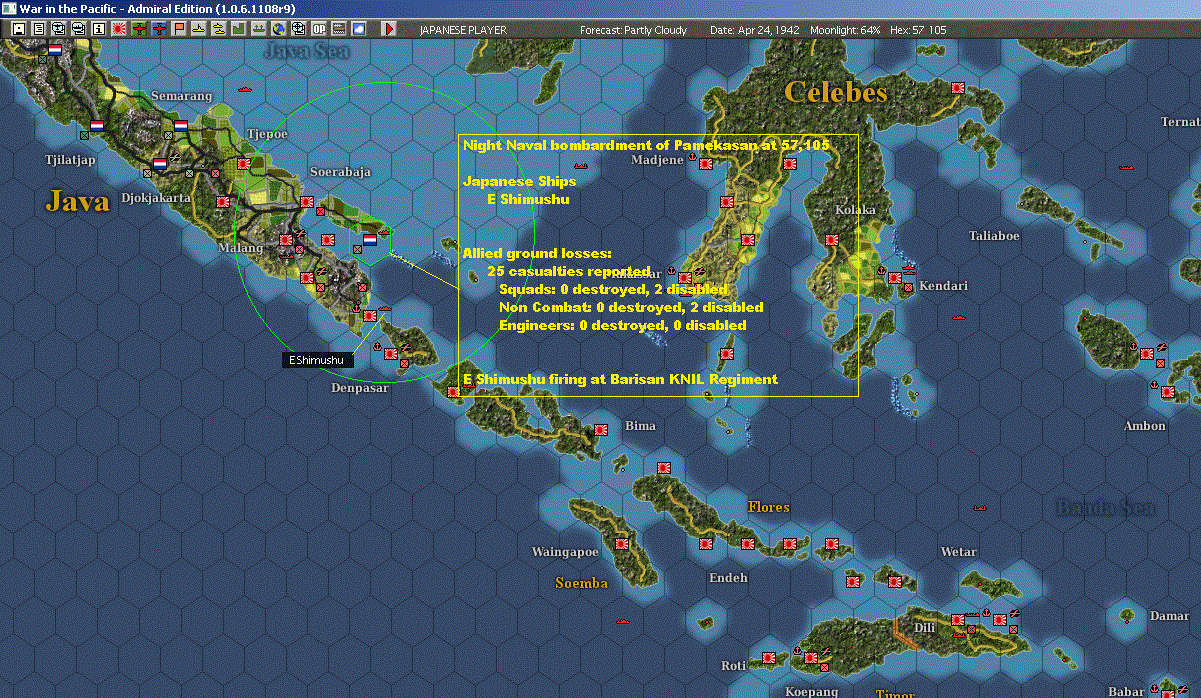Screen dimensions: 1201x698
Task: Select Japanese base icon near Waingapoe
Action: point(622,545)
